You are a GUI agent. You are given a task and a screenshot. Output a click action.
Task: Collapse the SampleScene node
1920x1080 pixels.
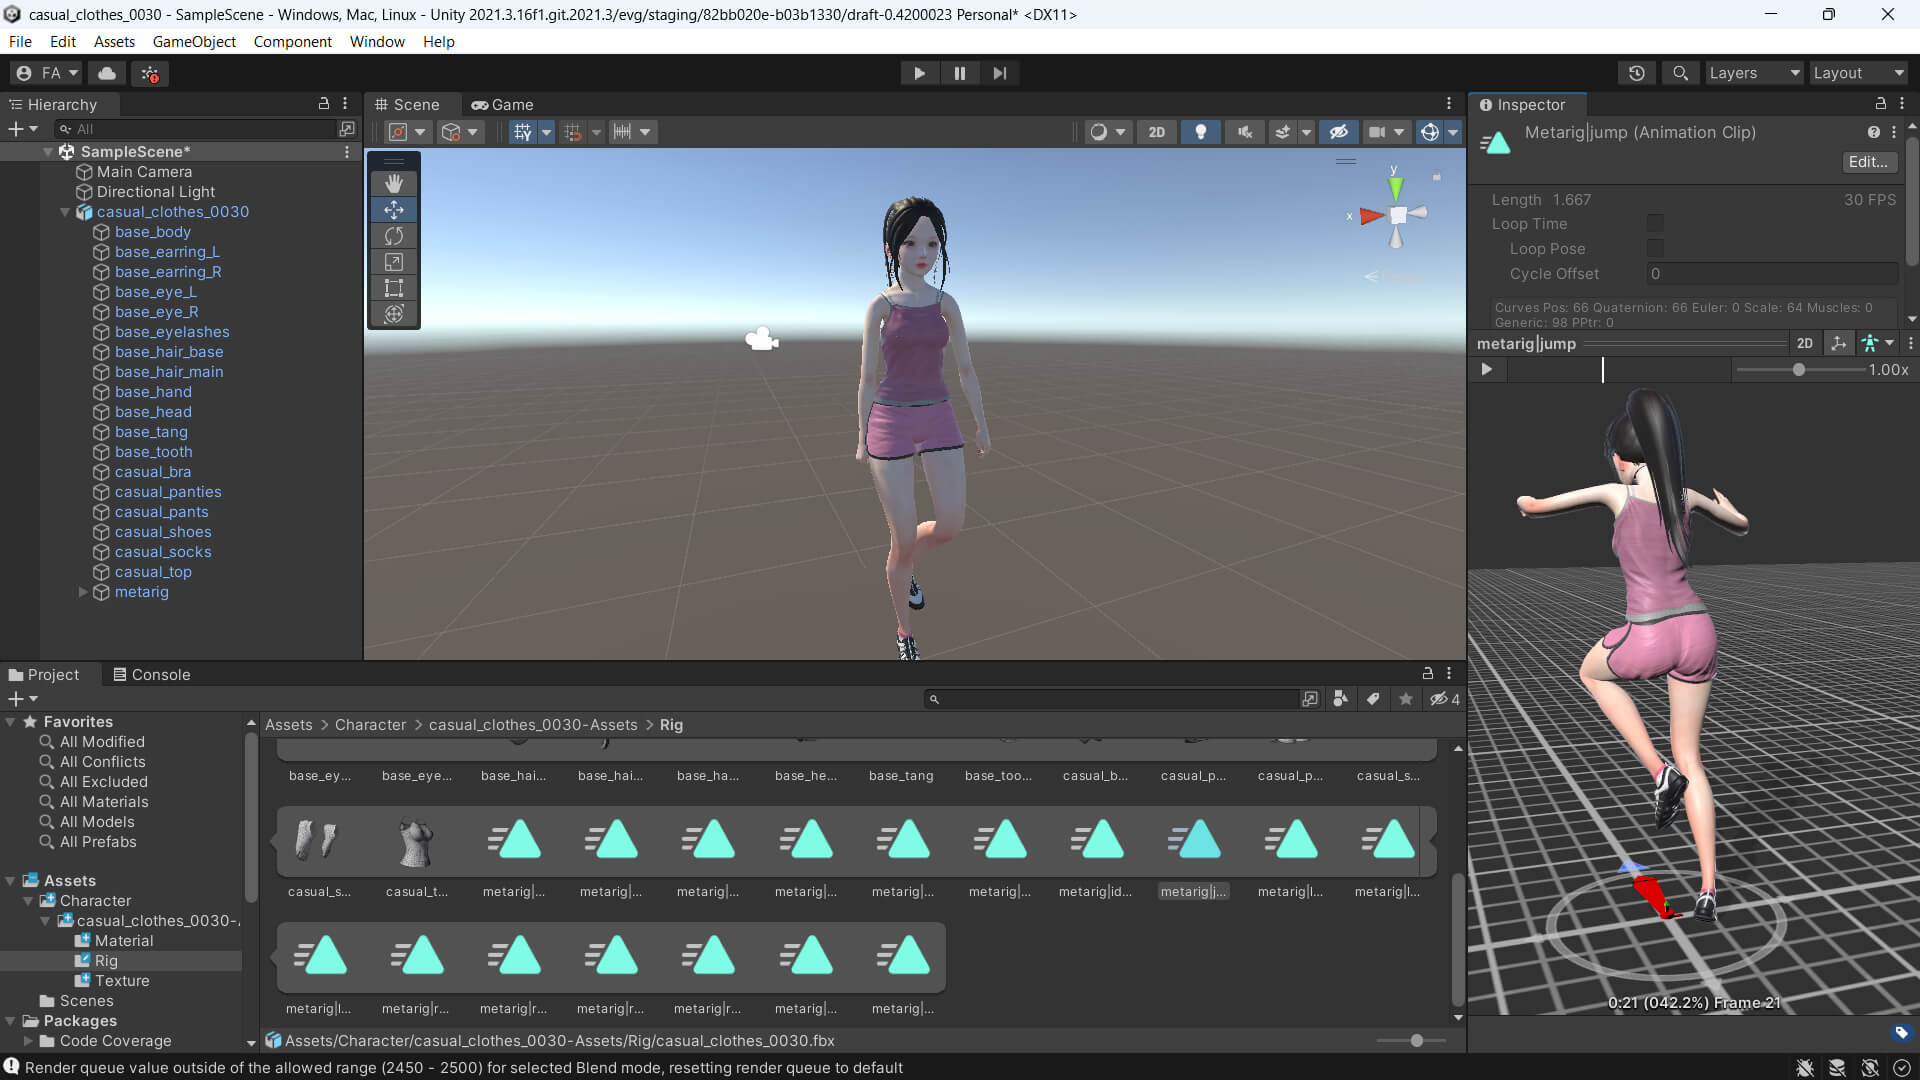(47, 152)
